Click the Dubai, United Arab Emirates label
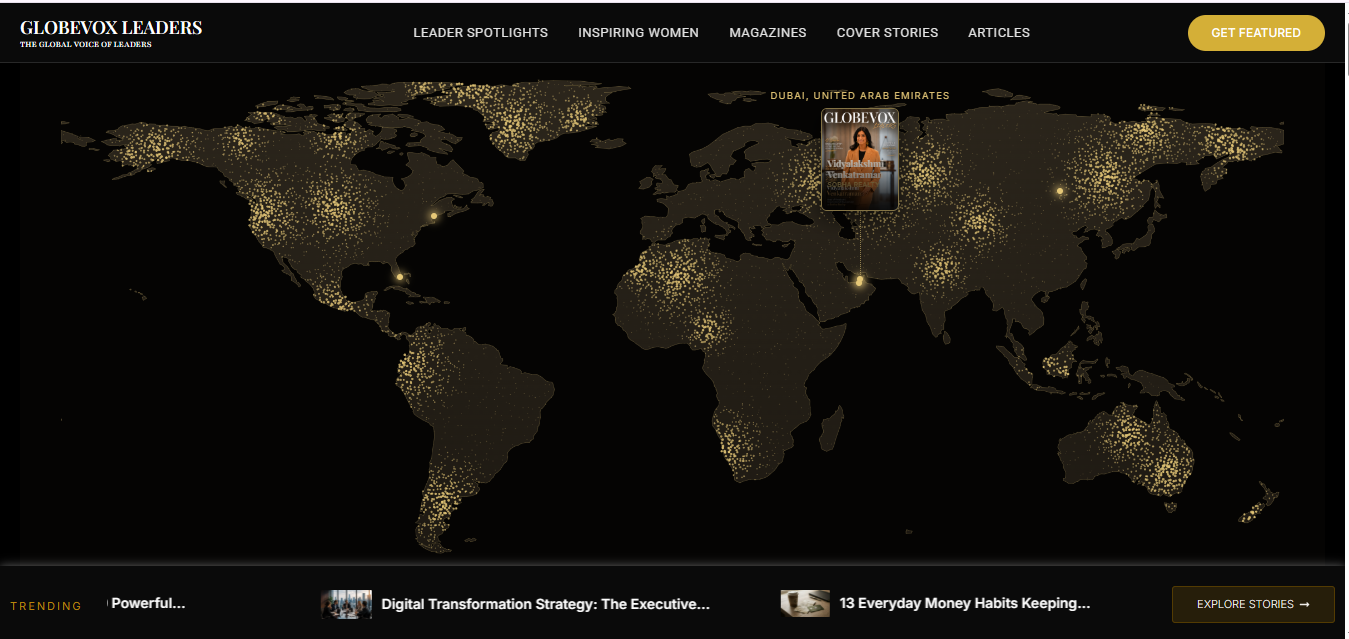The height and width of the screenshot is (639, 1349). coord(860,96)
